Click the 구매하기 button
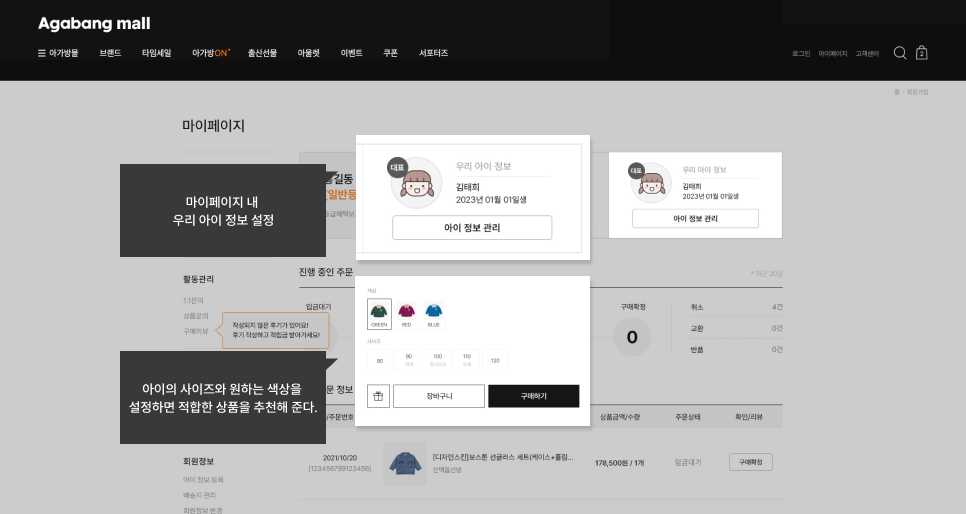Image resolution: width=966 pixels, height=514 pixels. point(534,396)
